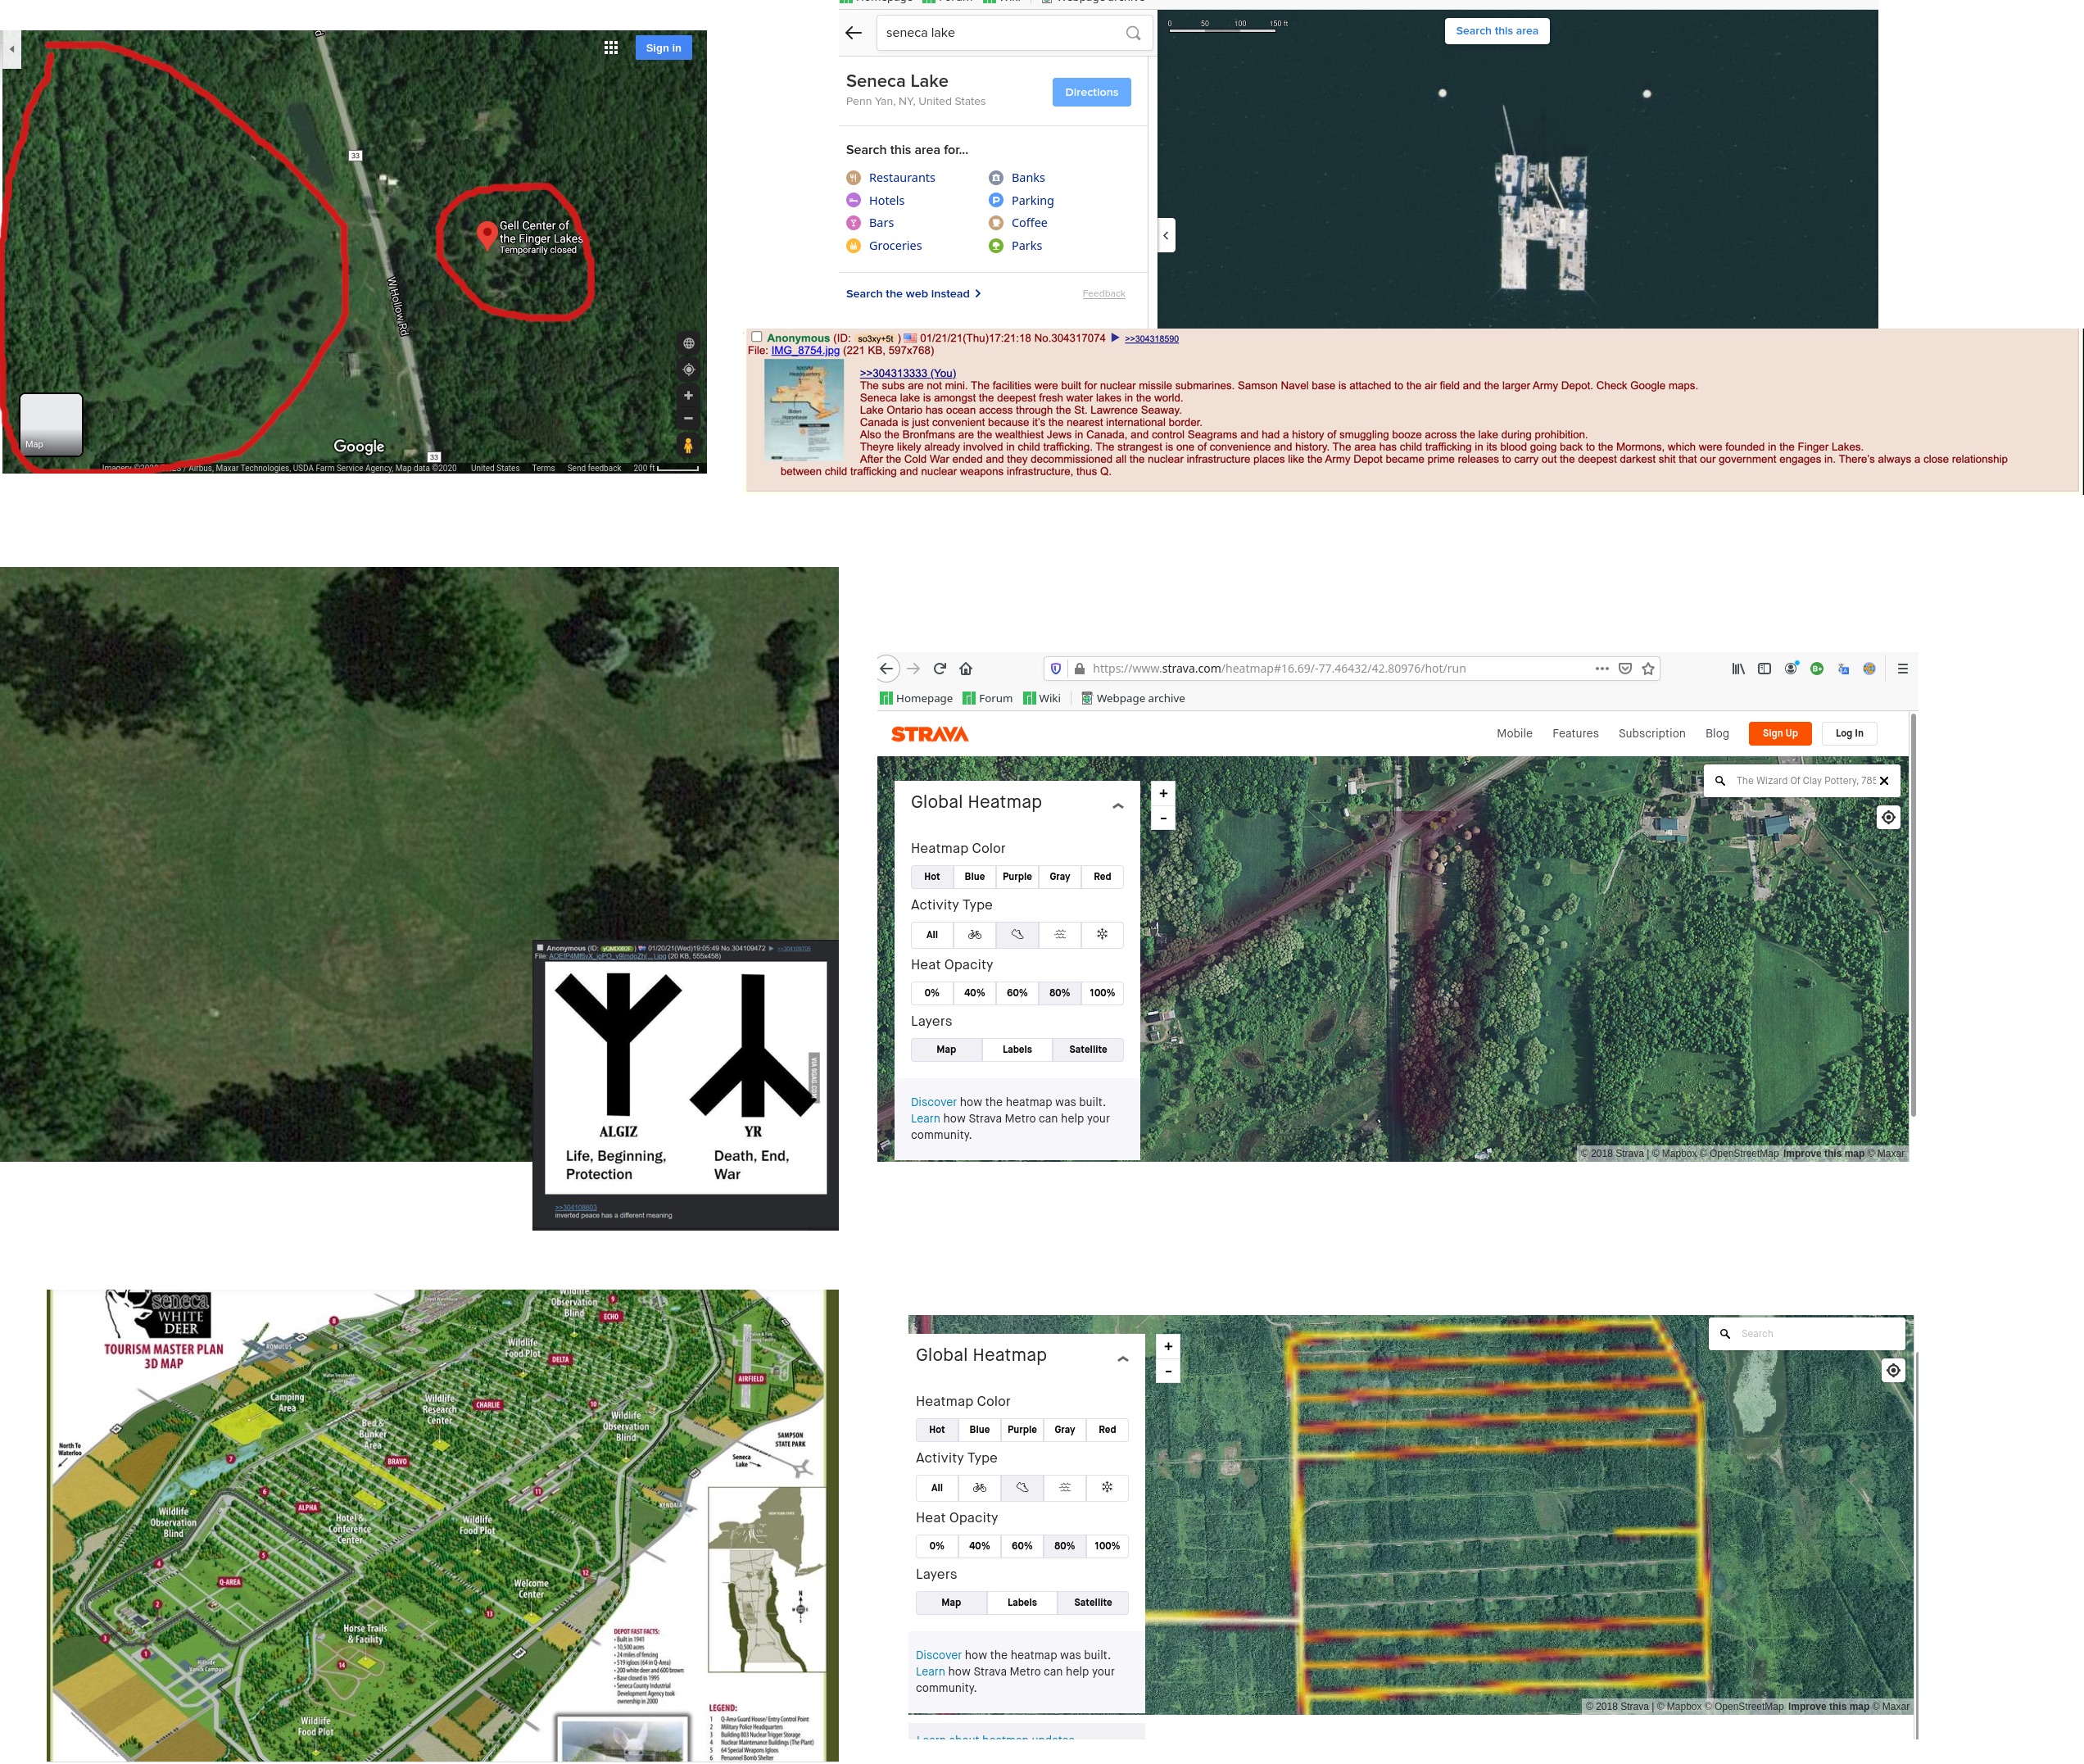The width and height of the screenshot is (2084, 1764).
Task: Click the Google Maps Sign in button
Action: 663,48
